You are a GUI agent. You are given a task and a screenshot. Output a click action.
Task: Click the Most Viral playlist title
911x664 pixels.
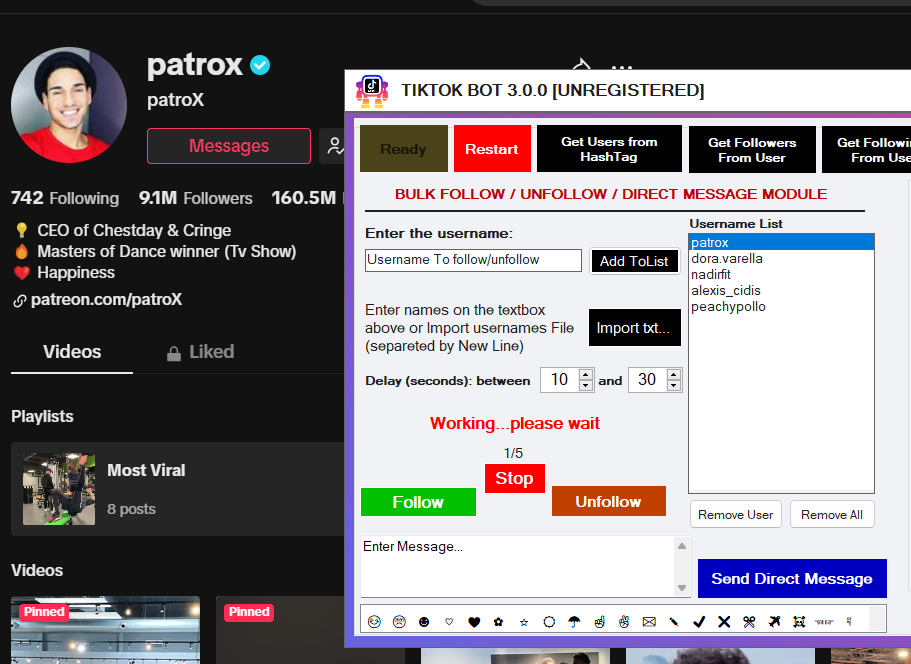(146, 470)
